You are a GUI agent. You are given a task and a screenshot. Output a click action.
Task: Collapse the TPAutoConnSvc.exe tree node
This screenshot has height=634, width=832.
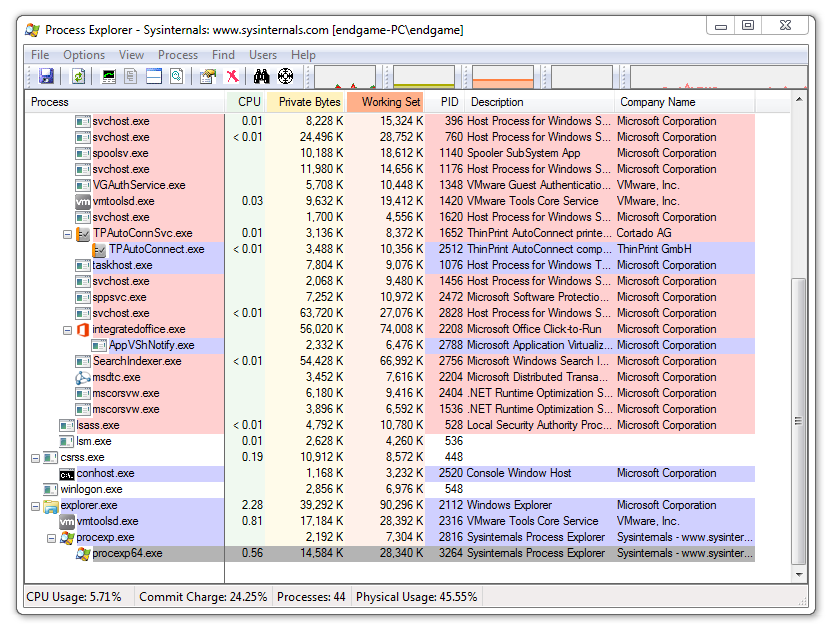click(x=68, y=234)
